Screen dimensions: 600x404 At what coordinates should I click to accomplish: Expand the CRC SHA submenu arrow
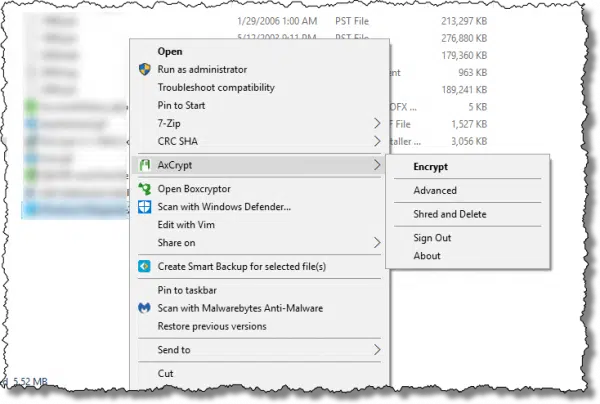(x=377, y=141)
